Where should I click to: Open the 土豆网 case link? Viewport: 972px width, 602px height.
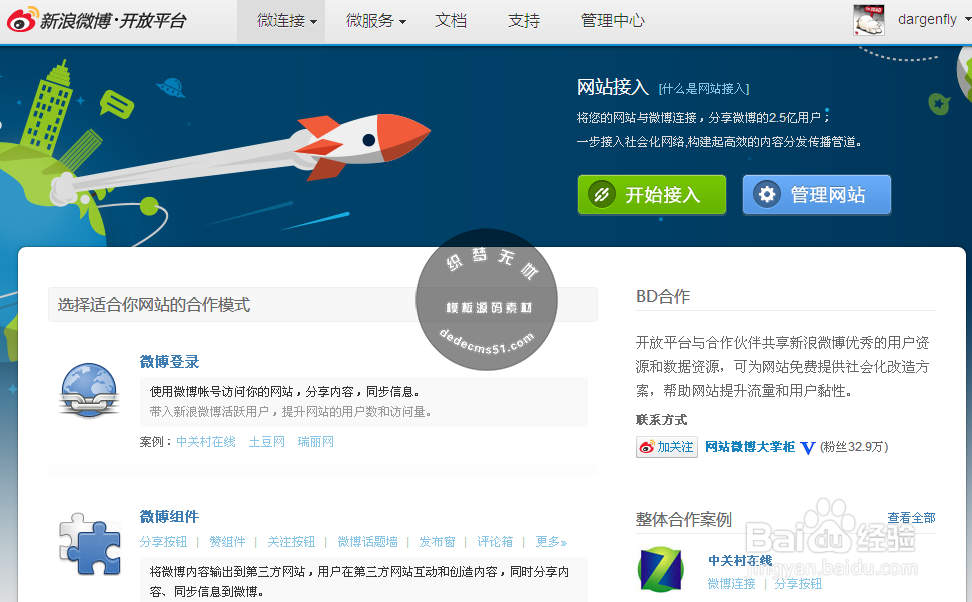click(x=266, y=441)
